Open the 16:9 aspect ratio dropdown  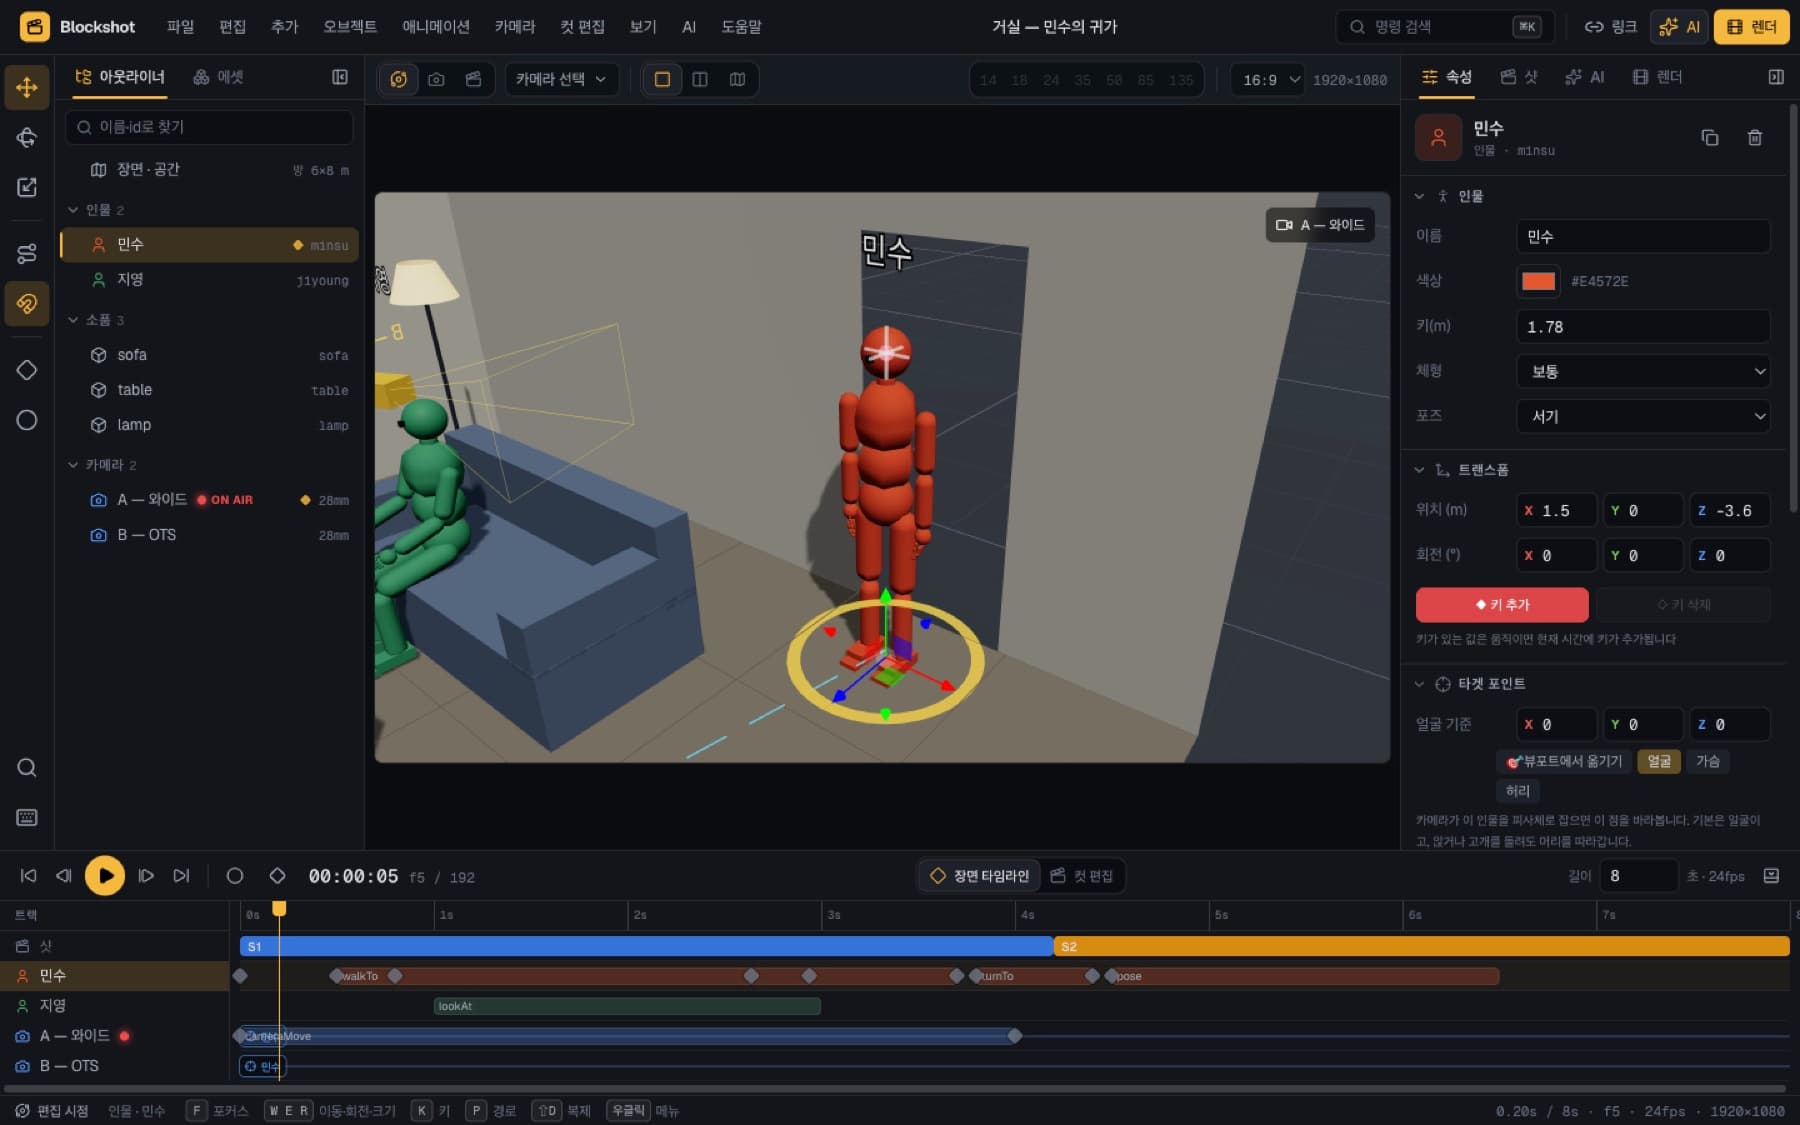point(1268,79)
